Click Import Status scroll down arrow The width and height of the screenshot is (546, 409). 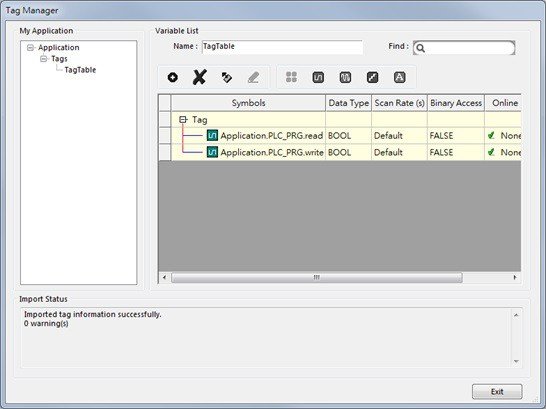click(516, 361)
